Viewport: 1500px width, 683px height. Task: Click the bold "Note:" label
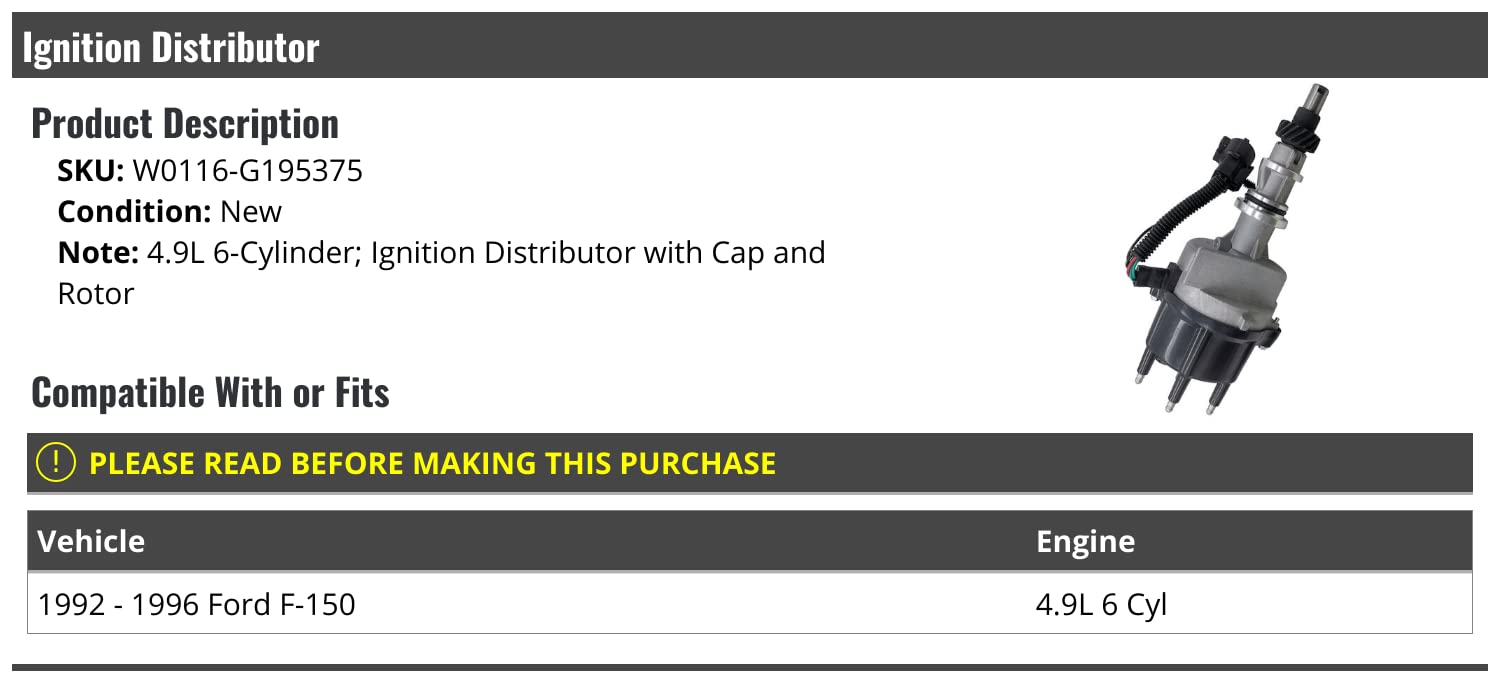(98, 253)
